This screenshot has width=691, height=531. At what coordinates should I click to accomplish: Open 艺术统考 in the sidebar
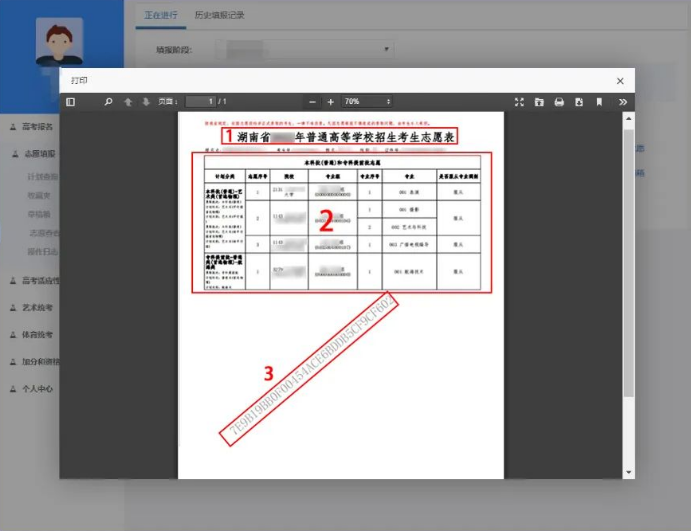click(x=37, y=308)
